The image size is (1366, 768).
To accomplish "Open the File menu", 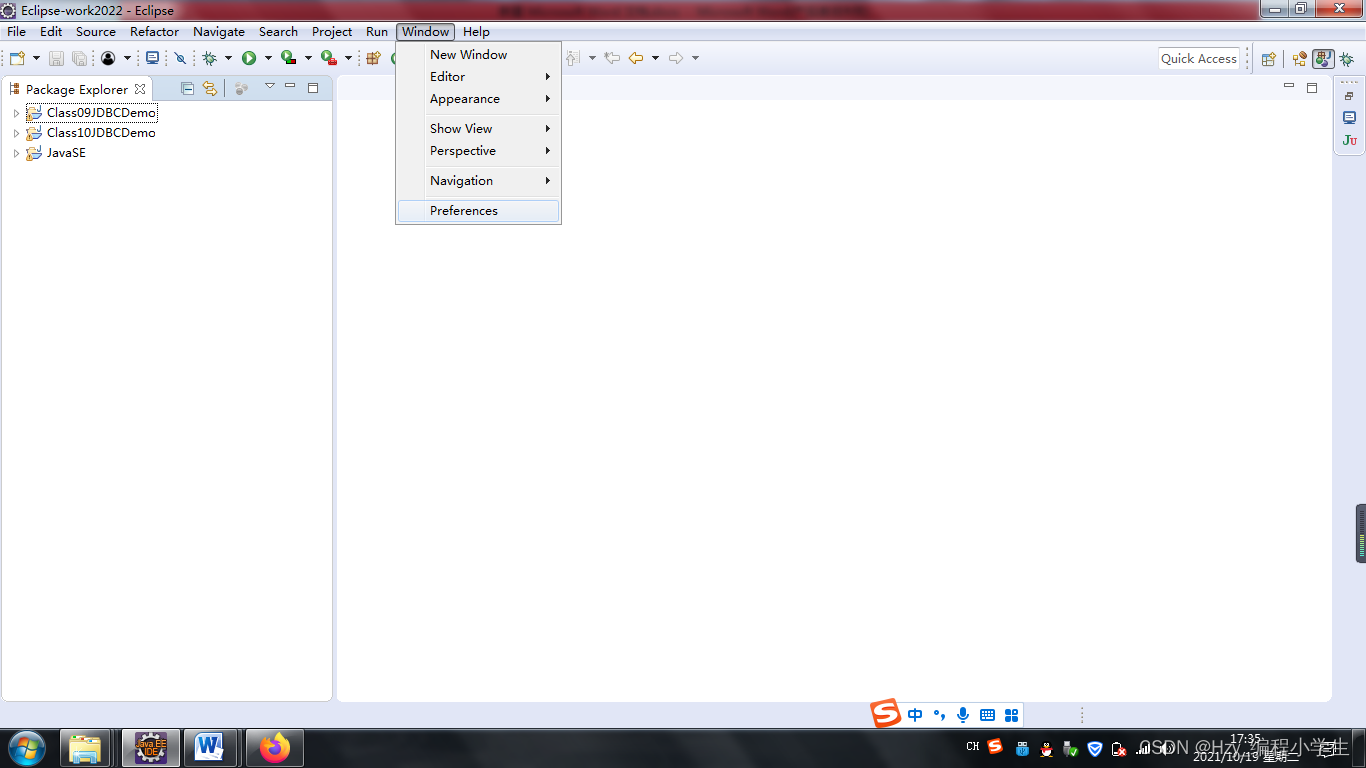I will [17, 32].
